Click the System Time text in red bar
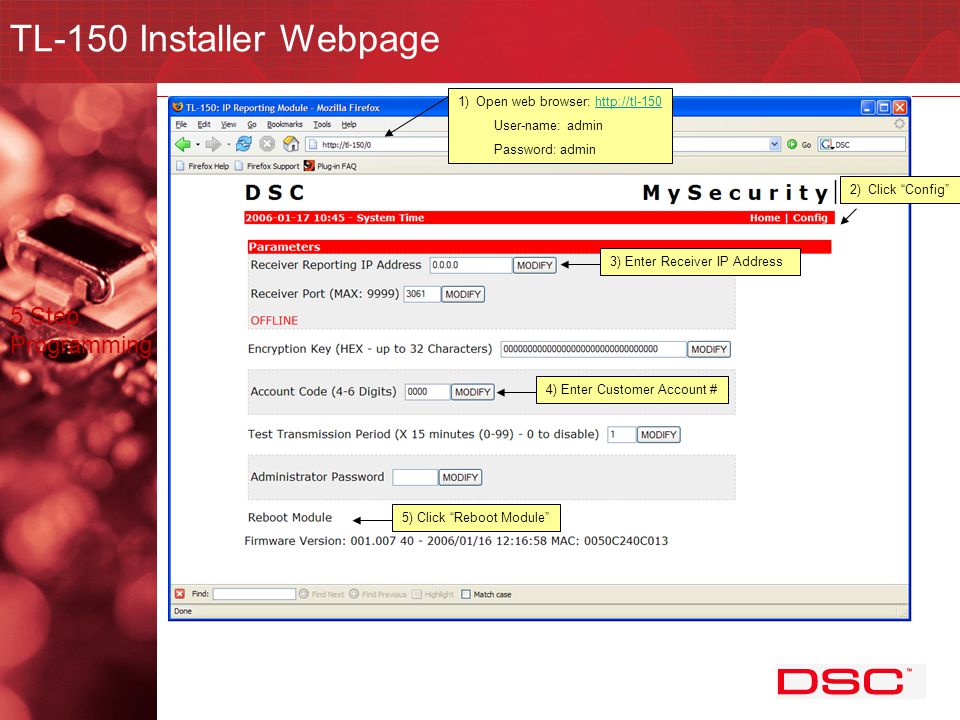This screenshot has height=720, width=960. (390, 217)
